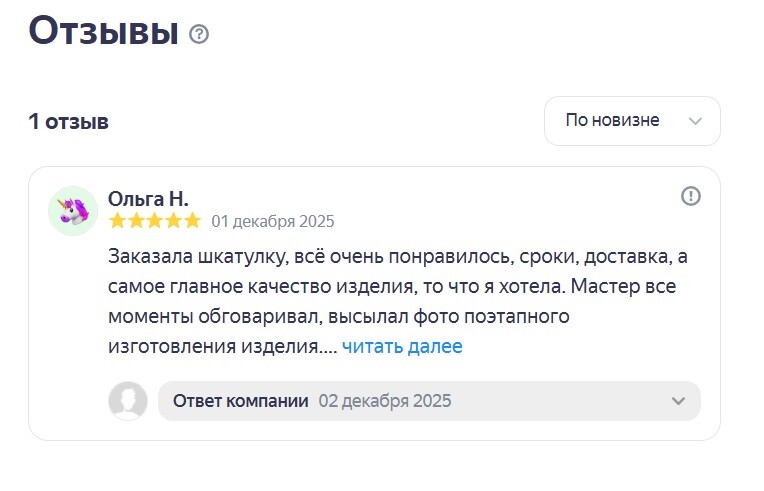Click the 1 отзыв review count
The width and height of the screenshot is (764, 491).
pyautogui.click(x=68, y=122)
